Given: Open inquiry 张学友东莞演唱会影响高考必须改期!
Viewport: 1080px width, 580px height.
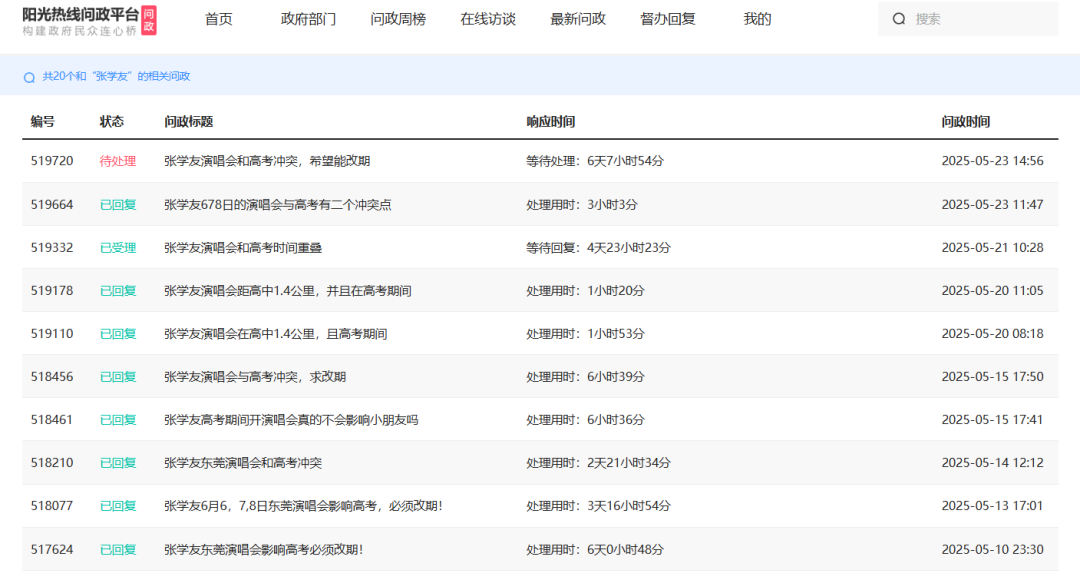Looking at the screenshot, I should point(264,549).
